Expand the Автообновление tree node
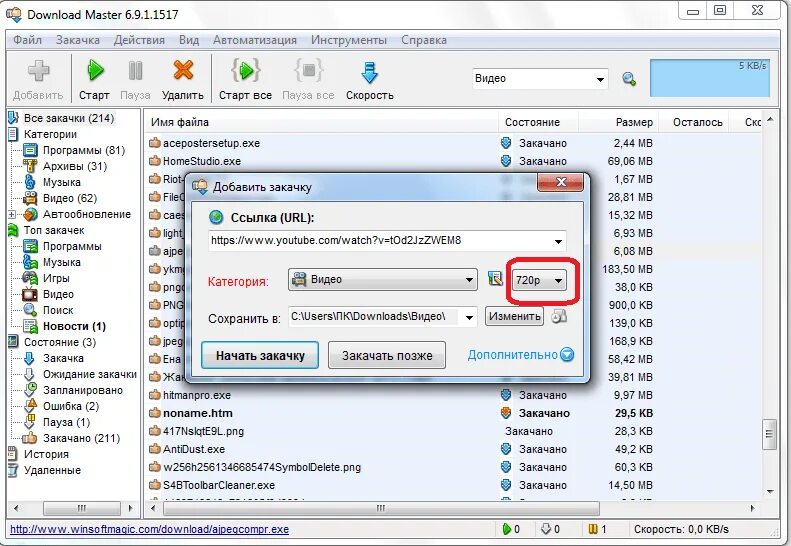Image resolution: width=791 pixels, height=546 pixels. (12, 214)
